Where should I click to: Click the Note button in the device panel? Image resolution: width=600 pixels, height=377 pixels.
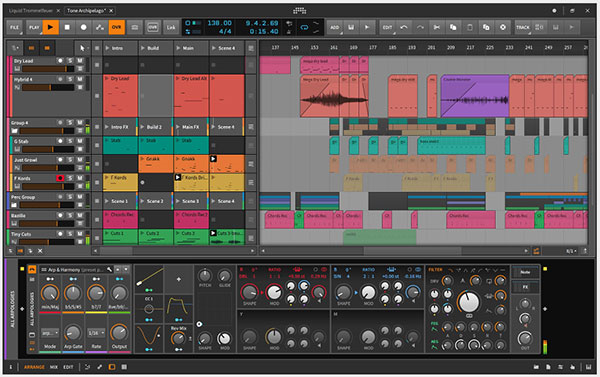[525, 272]
